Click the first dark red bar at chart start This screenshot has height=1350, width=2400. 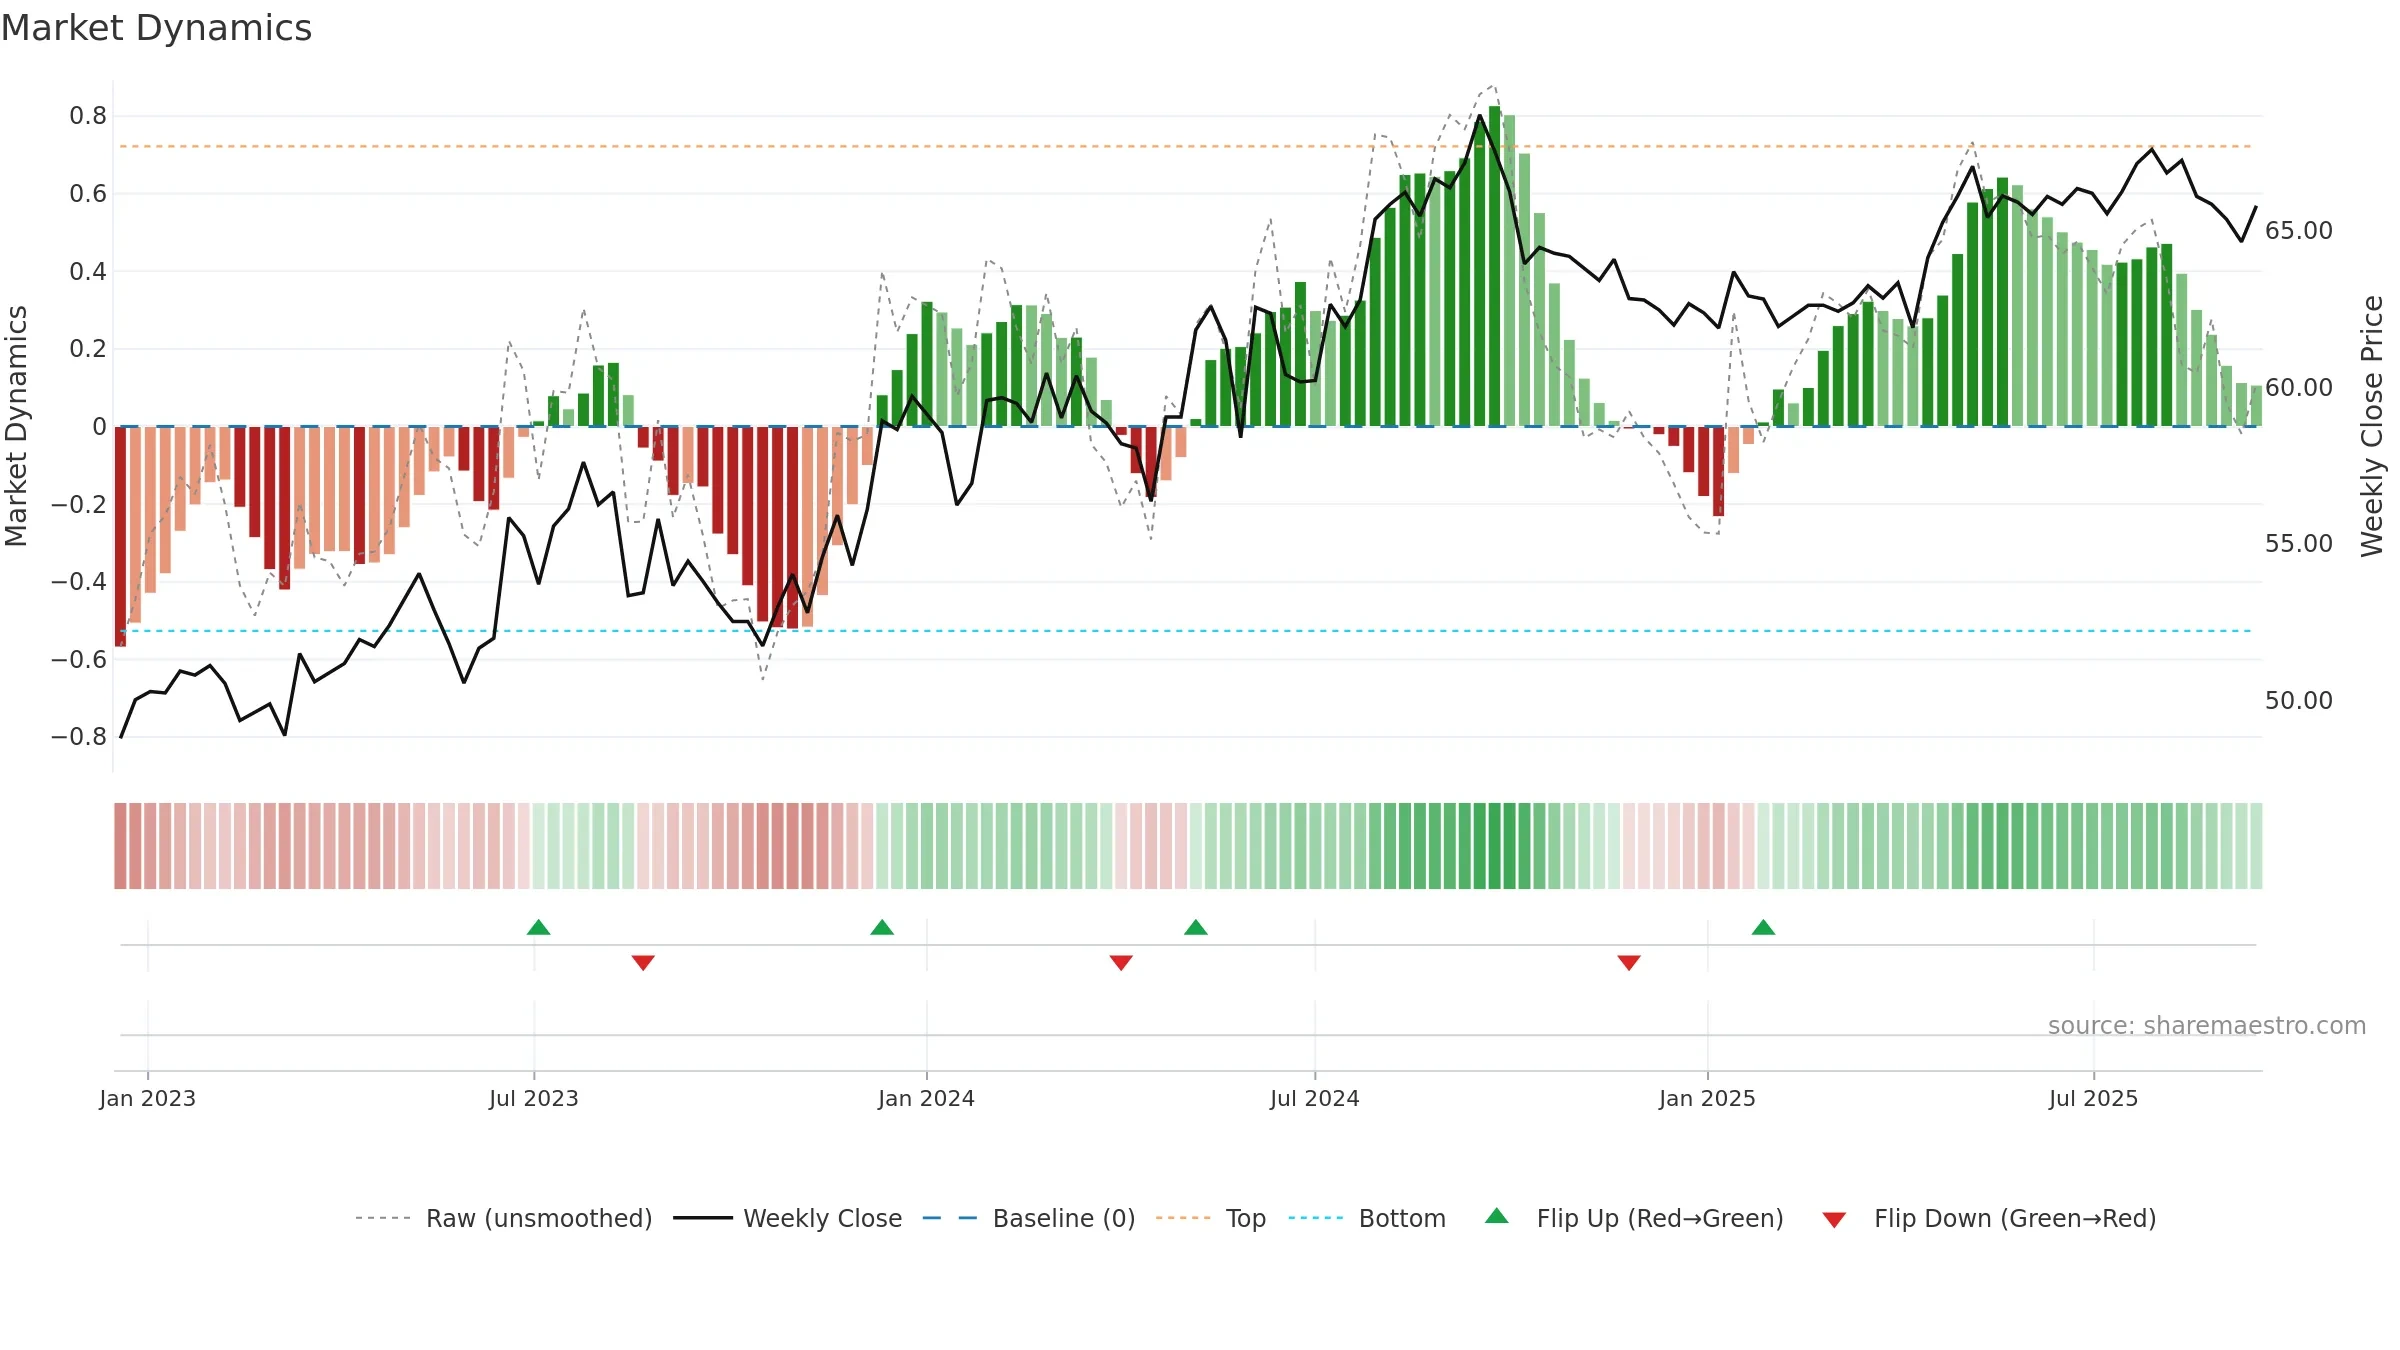point(120,536)
